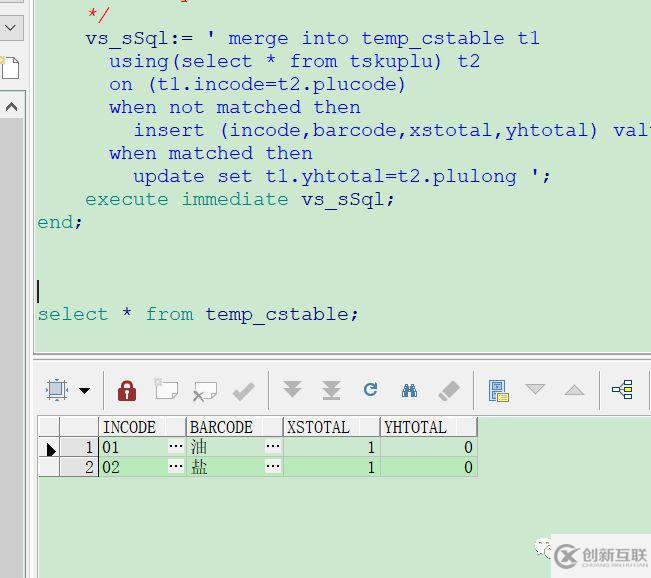
Task: Select the BARCODE column header
Action: pyautogui.click(x=234, y=427)
